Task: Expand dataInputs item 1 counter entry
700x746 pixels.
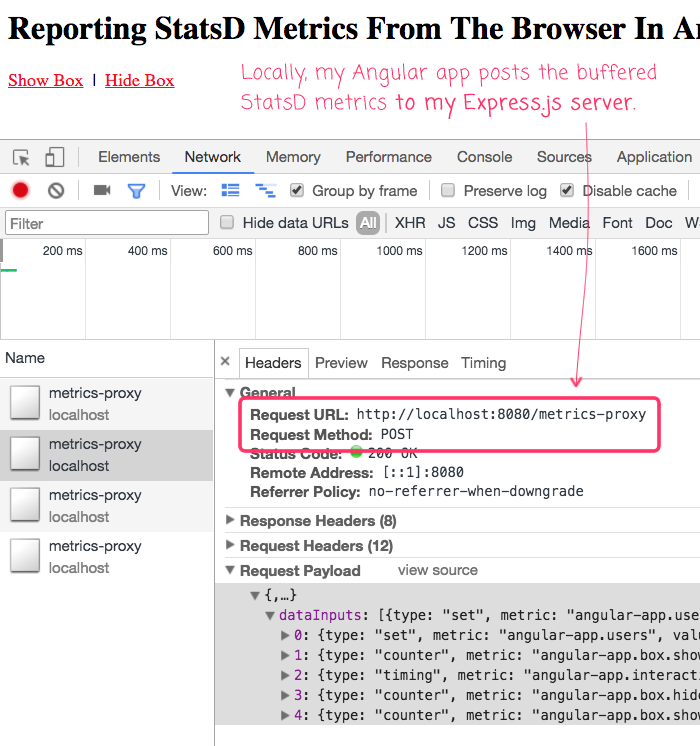Action: click(285, 655)
